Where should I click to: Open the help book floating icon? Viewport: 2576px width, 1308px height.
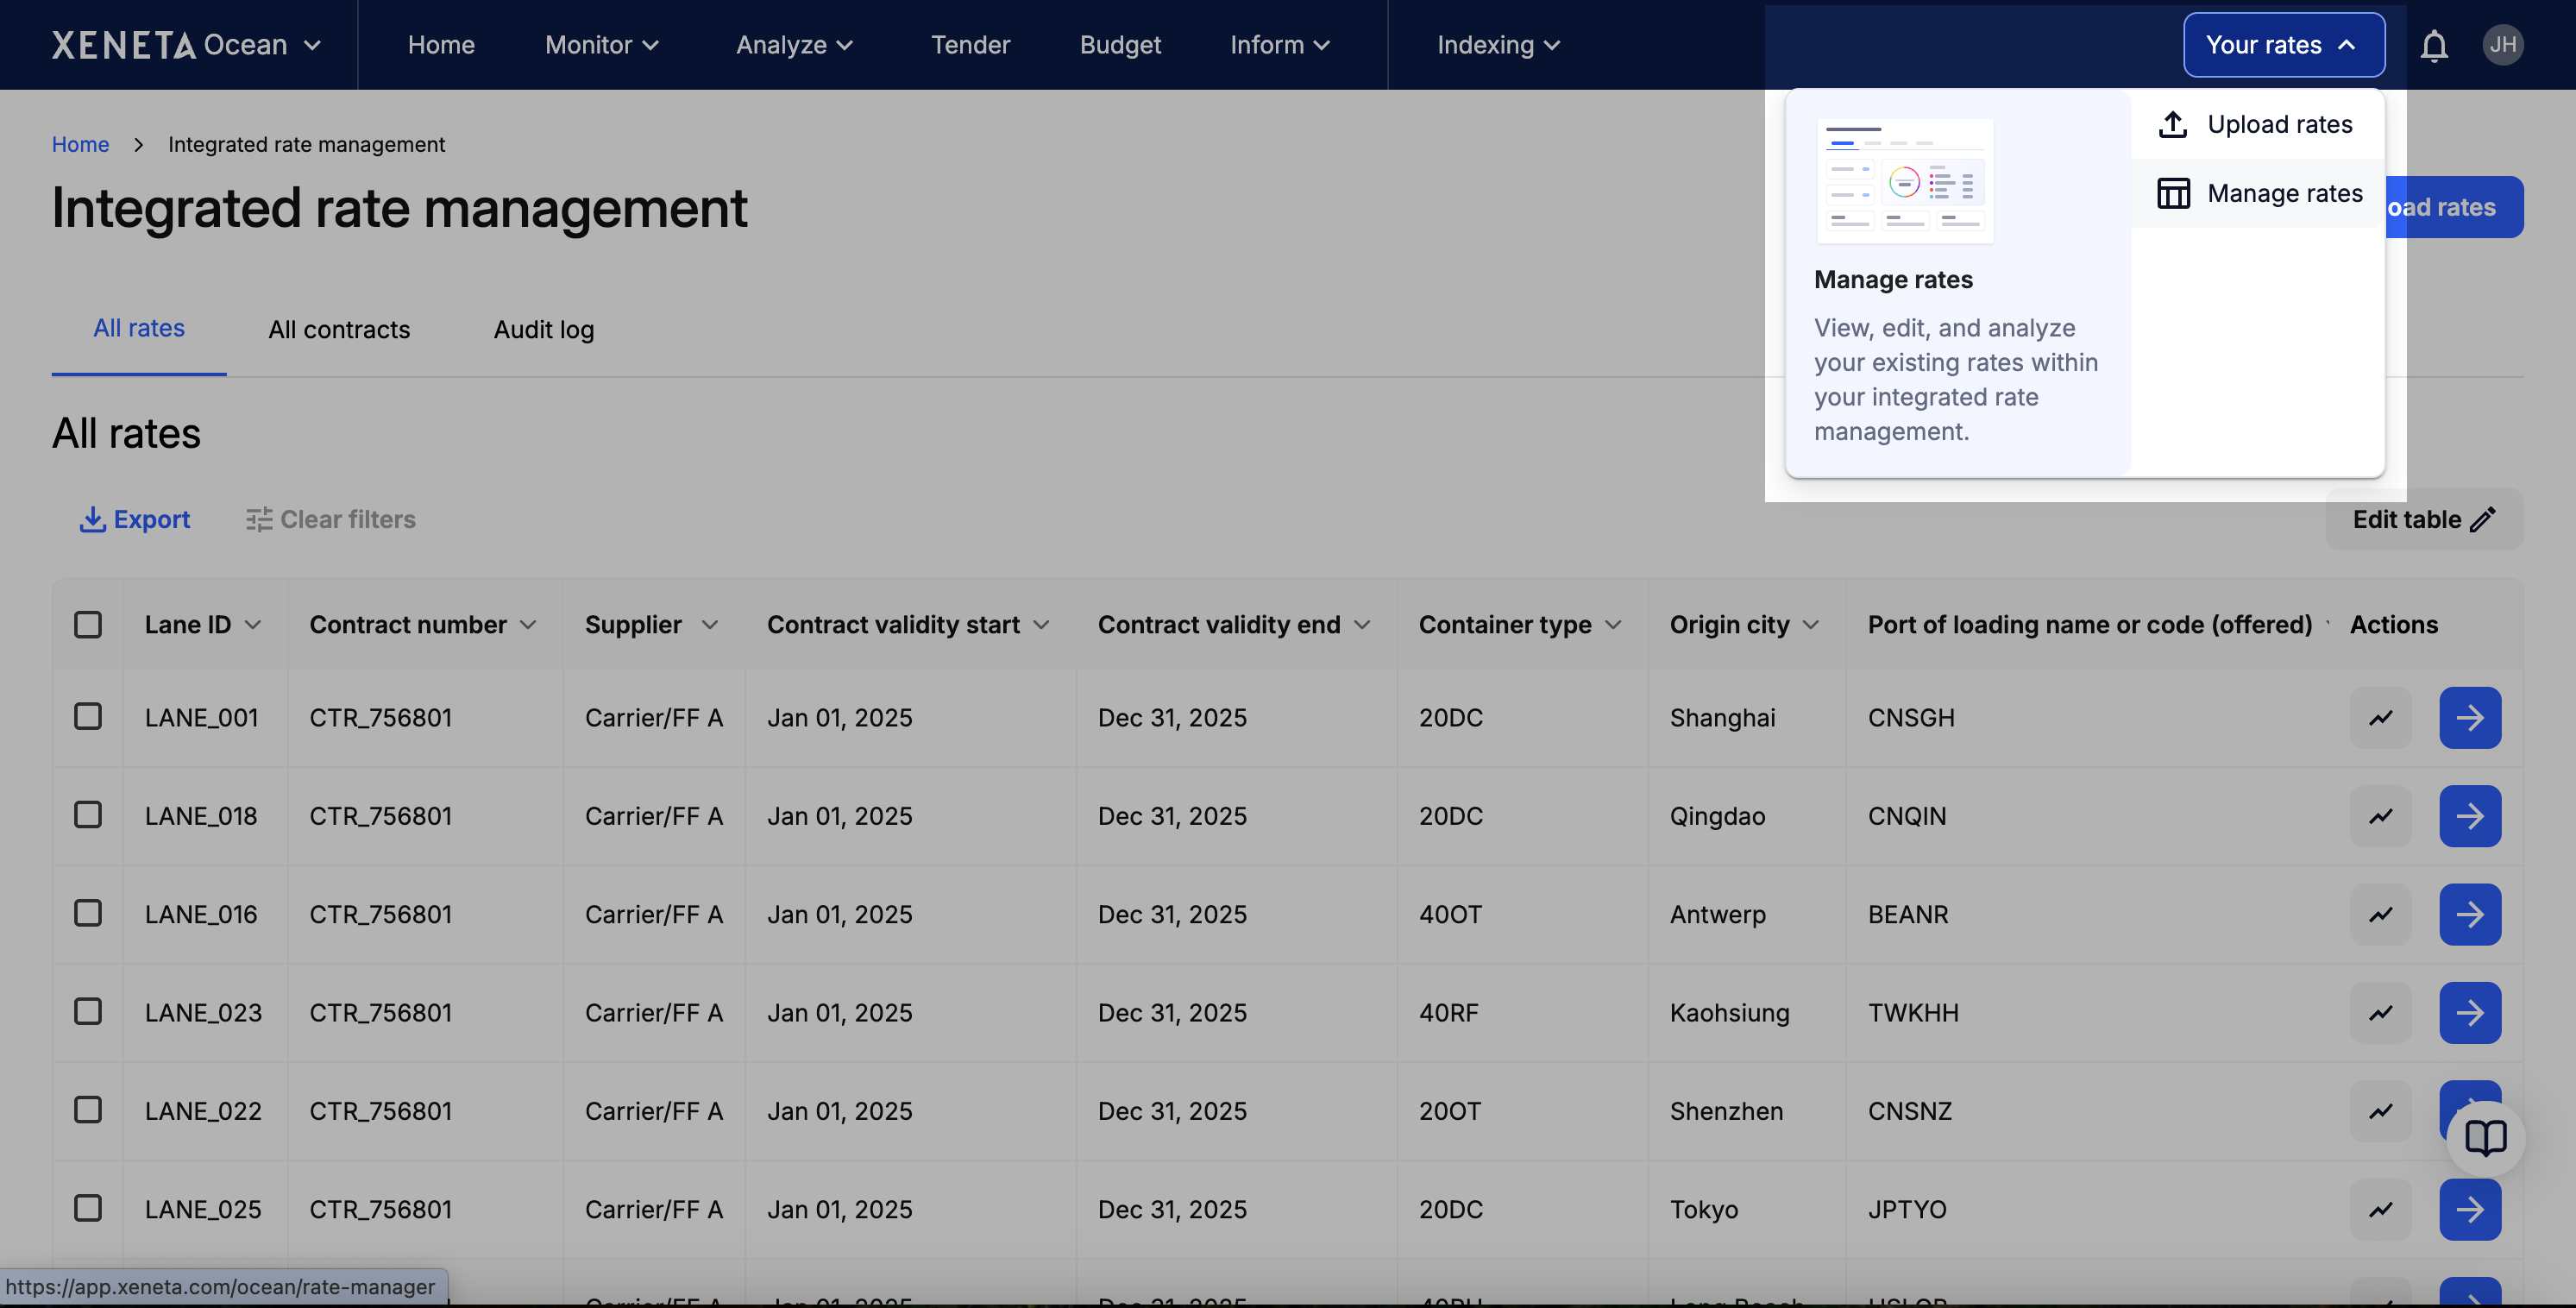coord(2485,1138)
